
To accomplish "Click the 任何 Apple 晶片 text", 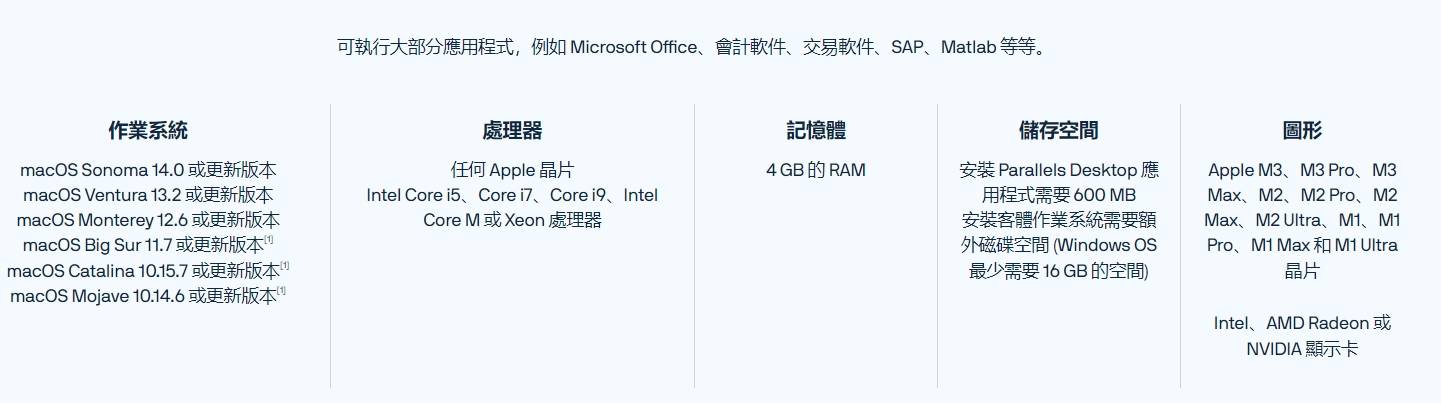I will click(x=512, y=170).
